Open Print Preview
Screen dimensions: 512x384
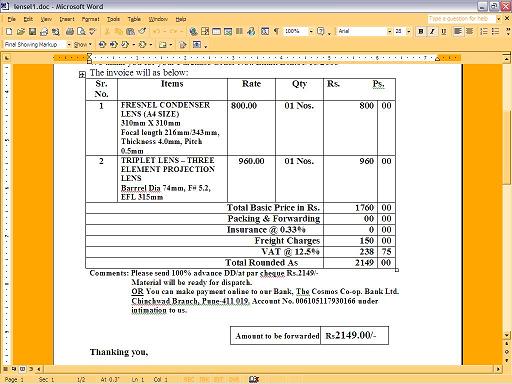pyautogui.click(x=81, y=31)
